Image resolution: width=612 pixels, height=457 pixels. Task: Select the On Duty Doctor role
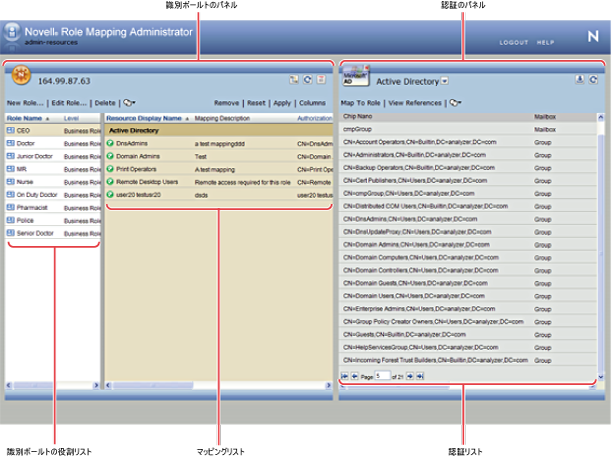tap(53, 195)
